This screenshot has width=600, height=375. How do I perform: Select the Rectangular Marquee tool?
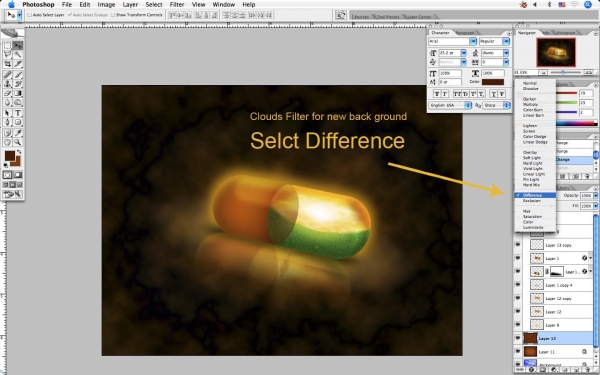pyautogui.click(x=7, y=46)
